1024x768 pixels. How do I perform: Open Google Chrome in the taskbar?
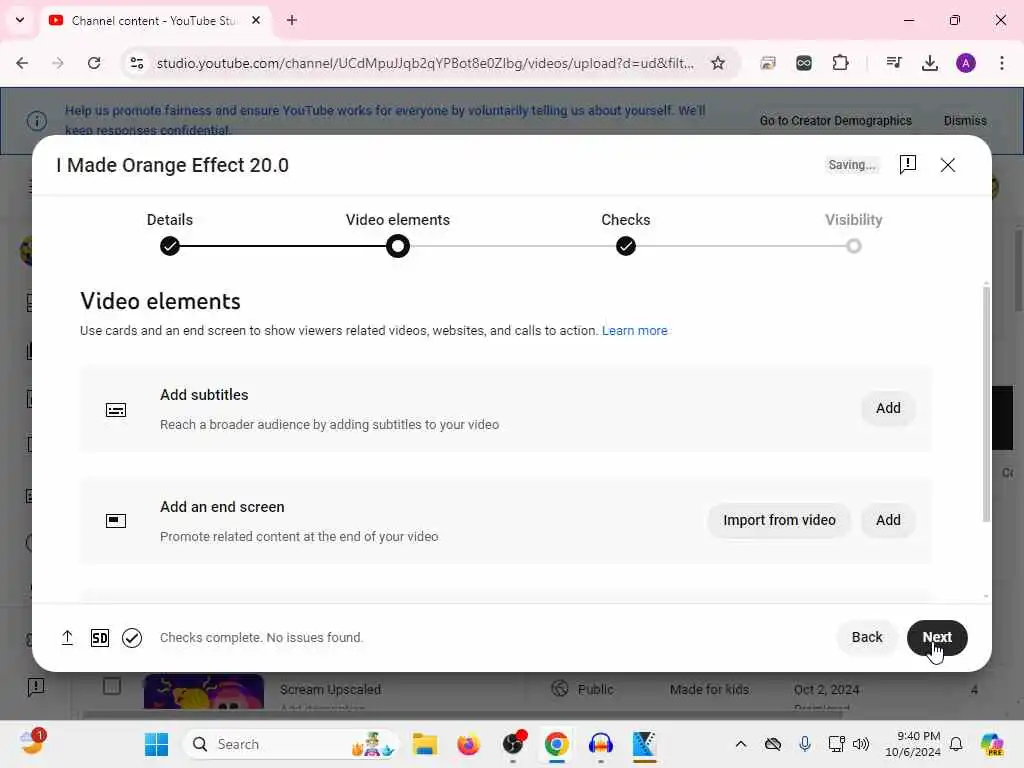coord(556,744)
